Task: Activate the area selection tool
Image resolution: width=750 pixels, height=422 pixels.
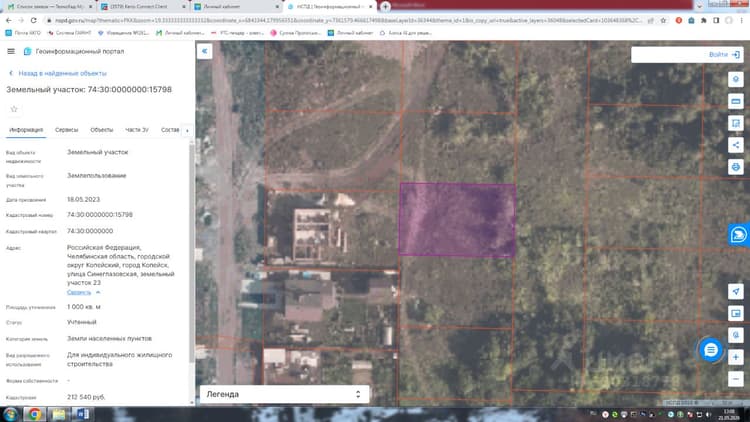Action: coord(736,123)
